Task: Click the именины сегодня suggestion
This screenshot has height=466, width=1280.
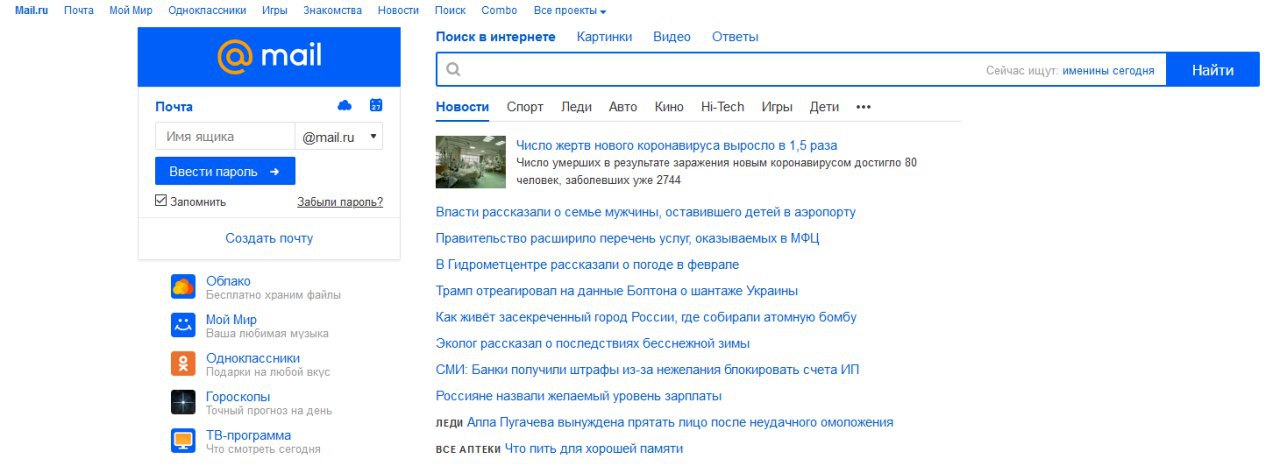Action: [1108, 71]
